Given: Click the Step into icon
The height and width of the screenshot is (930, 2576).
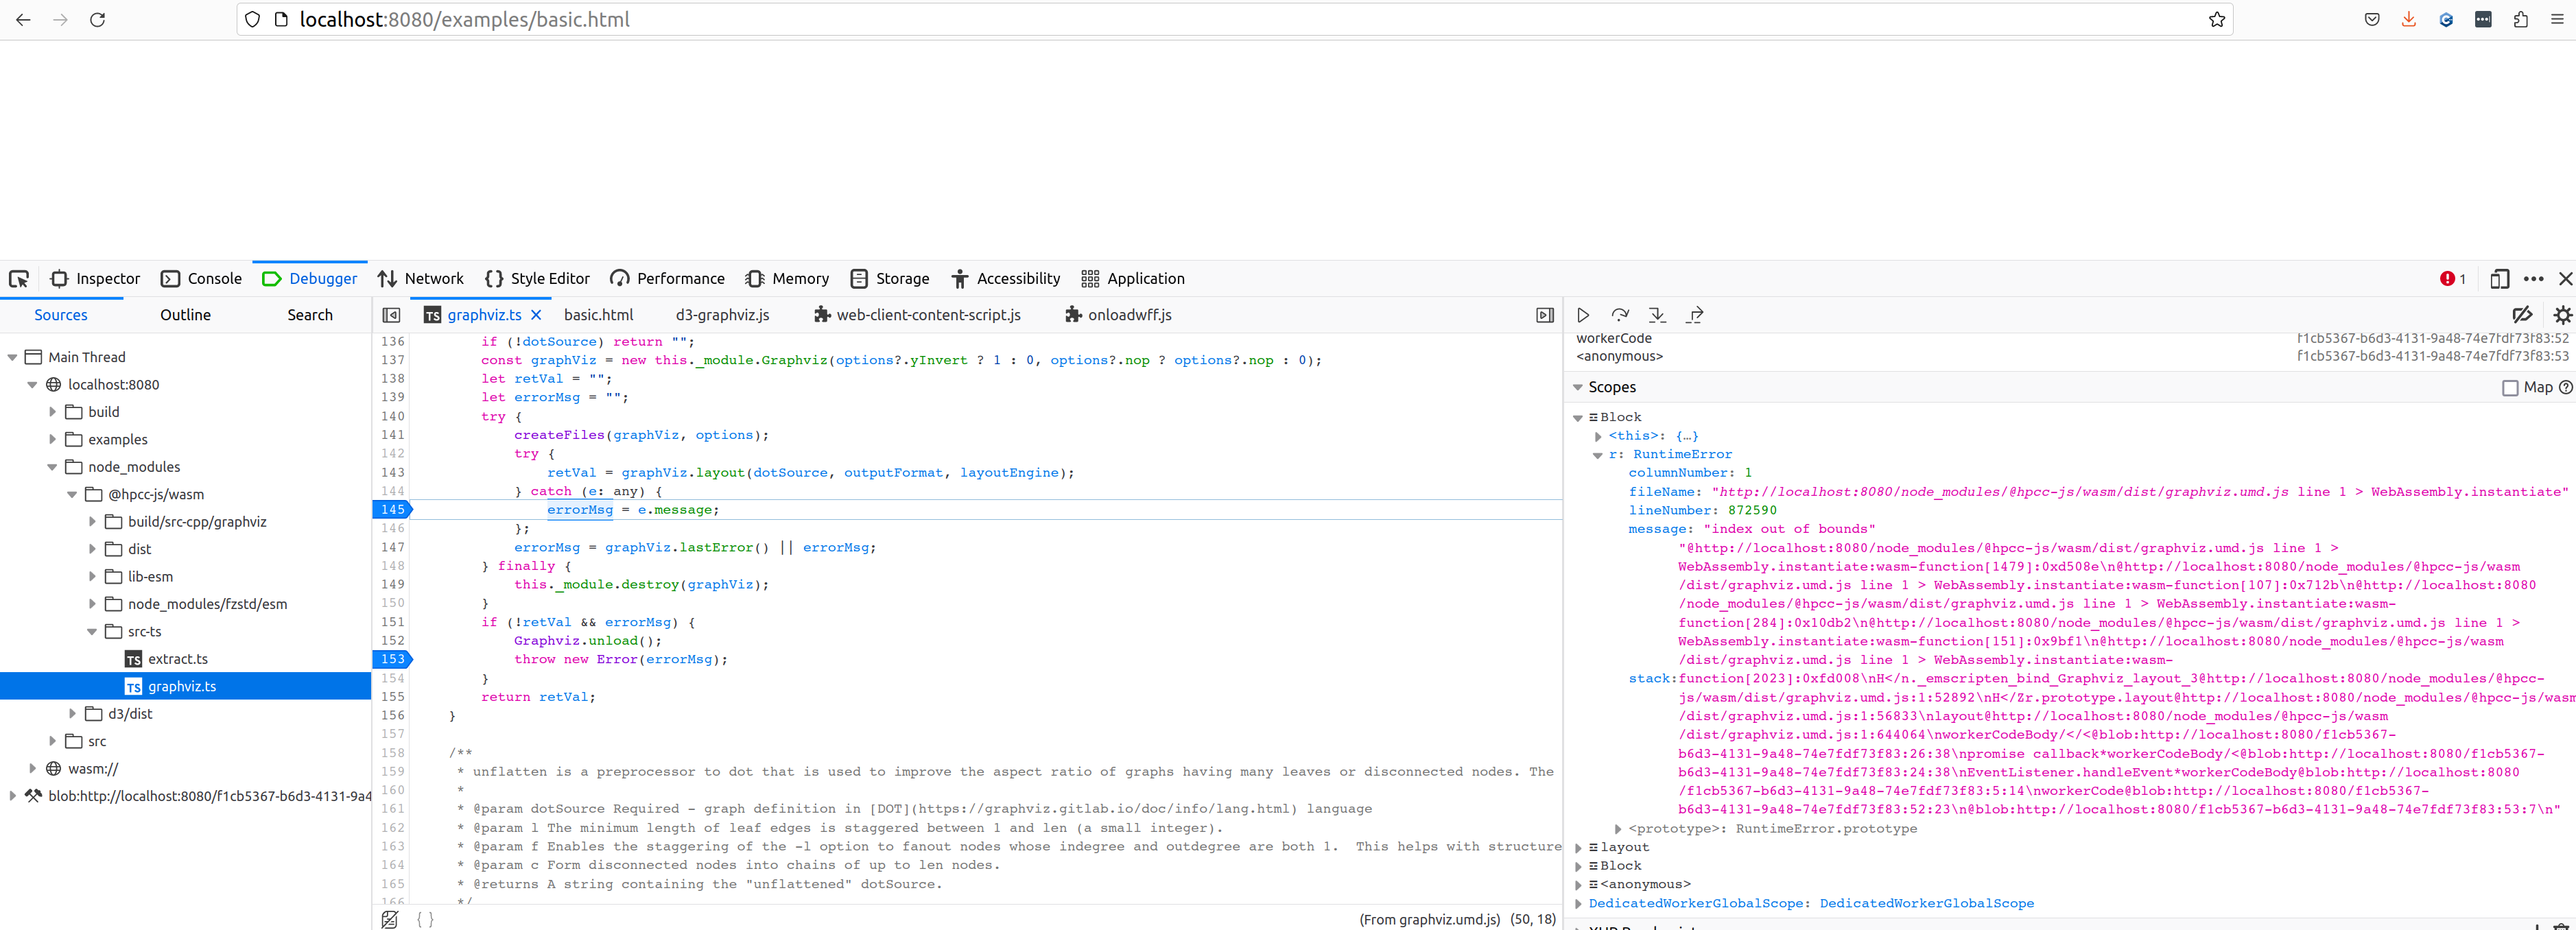Looking at the screenshot, I should (x=1658, y=314).
